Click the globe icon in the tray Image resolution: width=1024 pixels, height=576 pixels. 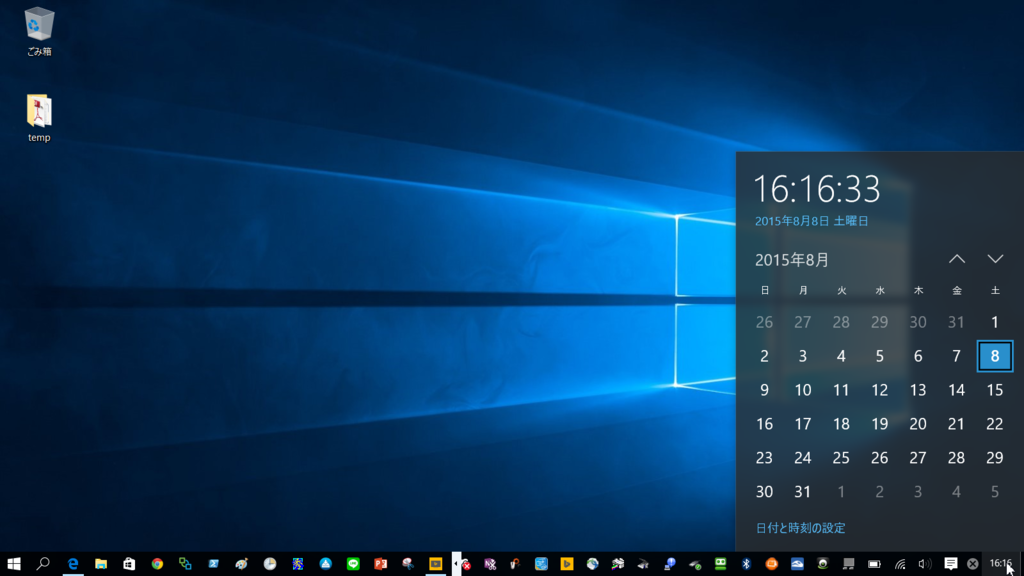click(x=592, y=564)
